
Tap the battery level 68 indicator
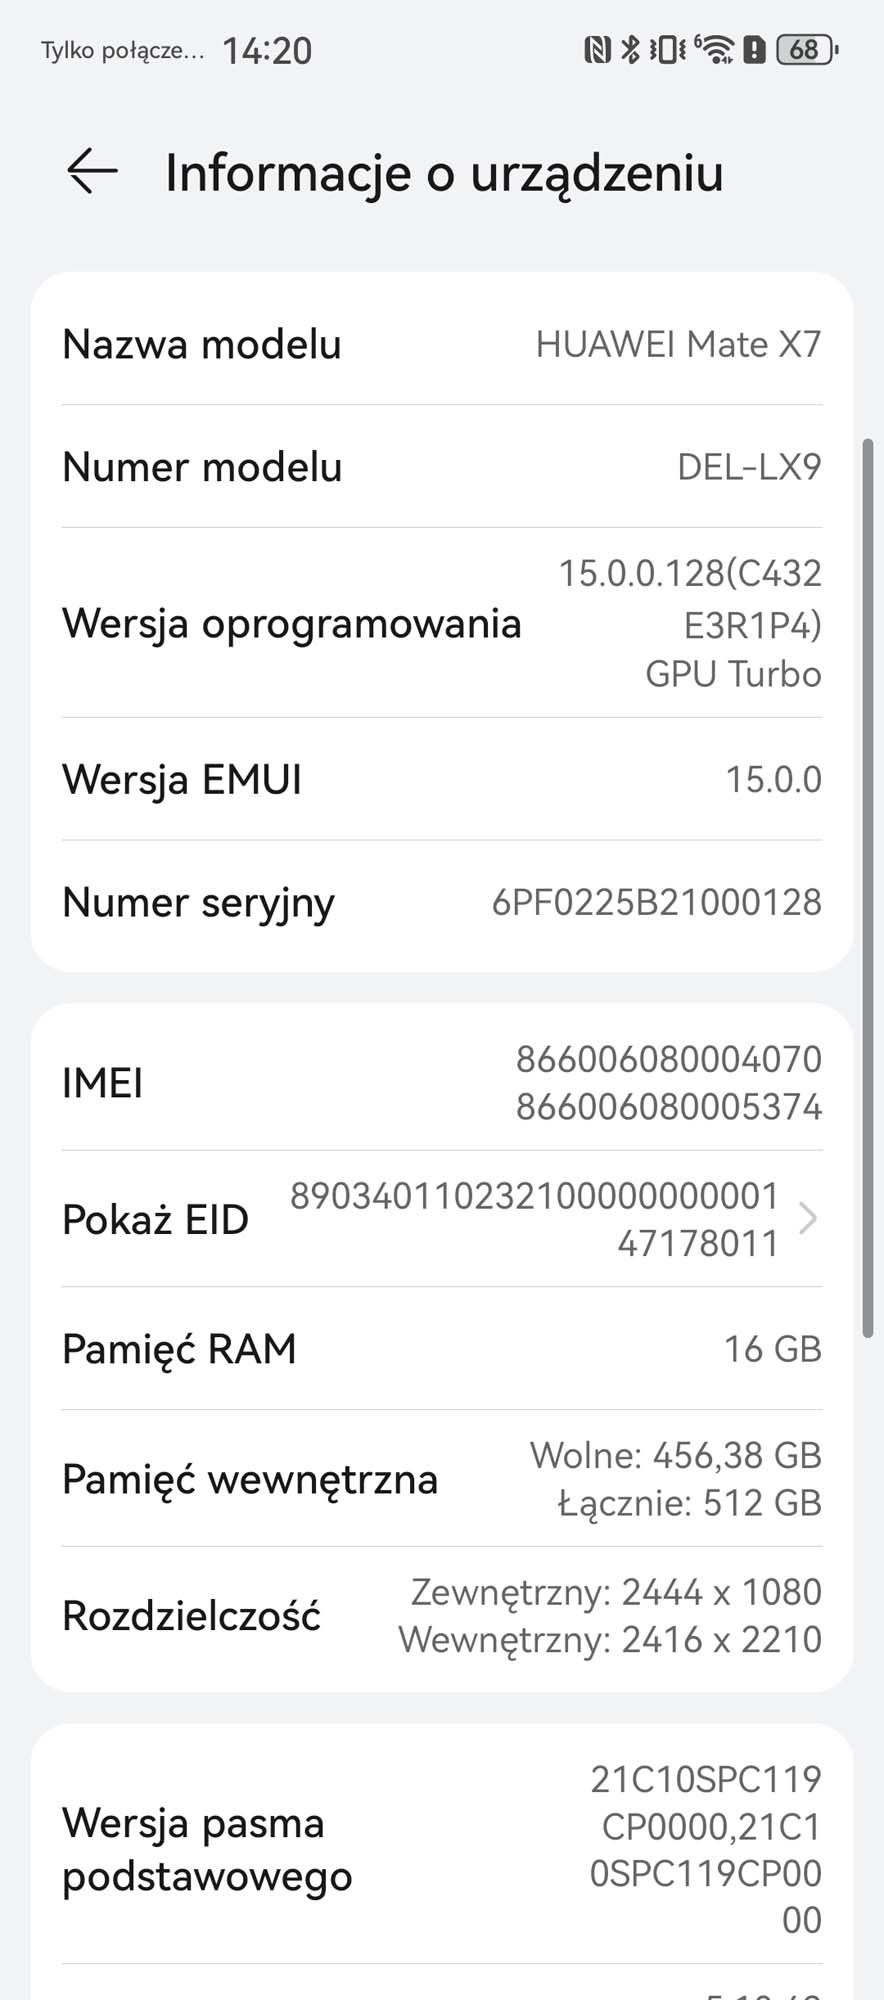(x=807, y=49)
